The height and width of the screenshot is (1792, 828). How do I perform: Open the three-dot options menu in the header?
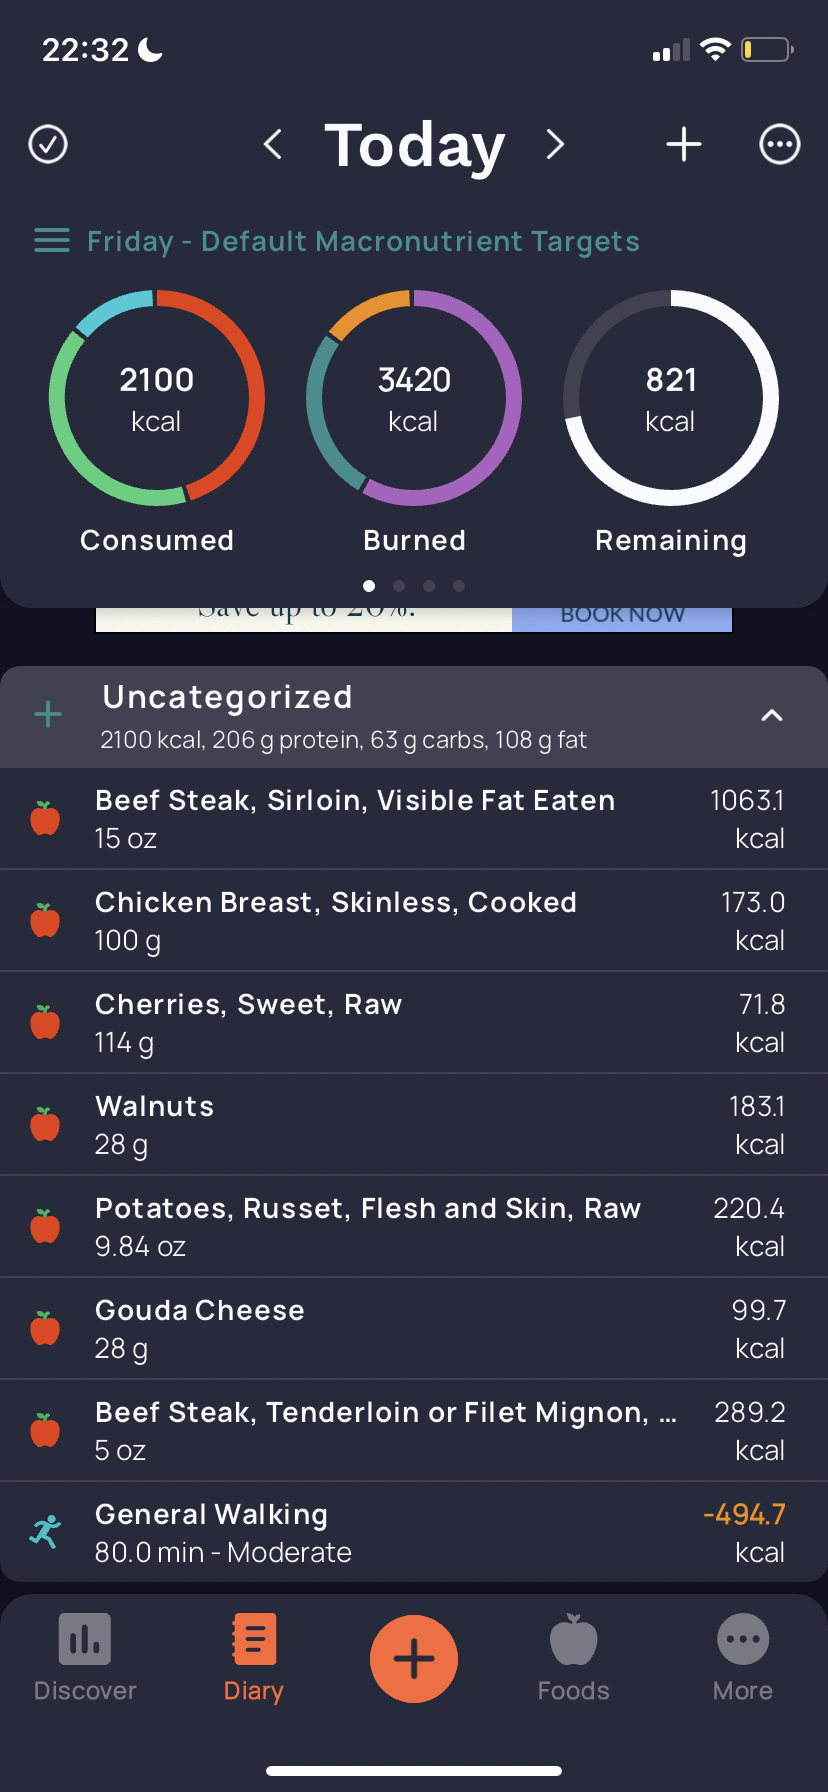click(780, 144)
